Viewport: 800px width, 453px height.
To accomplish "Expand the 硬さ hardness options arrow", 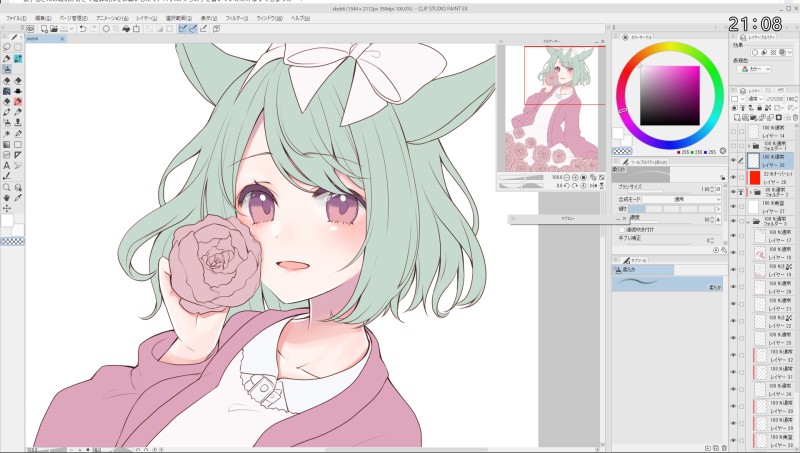I will (718, 209).
